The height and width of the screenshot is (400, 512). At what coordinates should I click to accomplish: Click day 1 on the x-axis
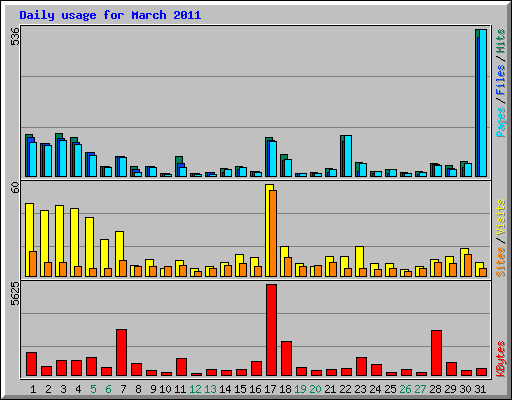33,389
